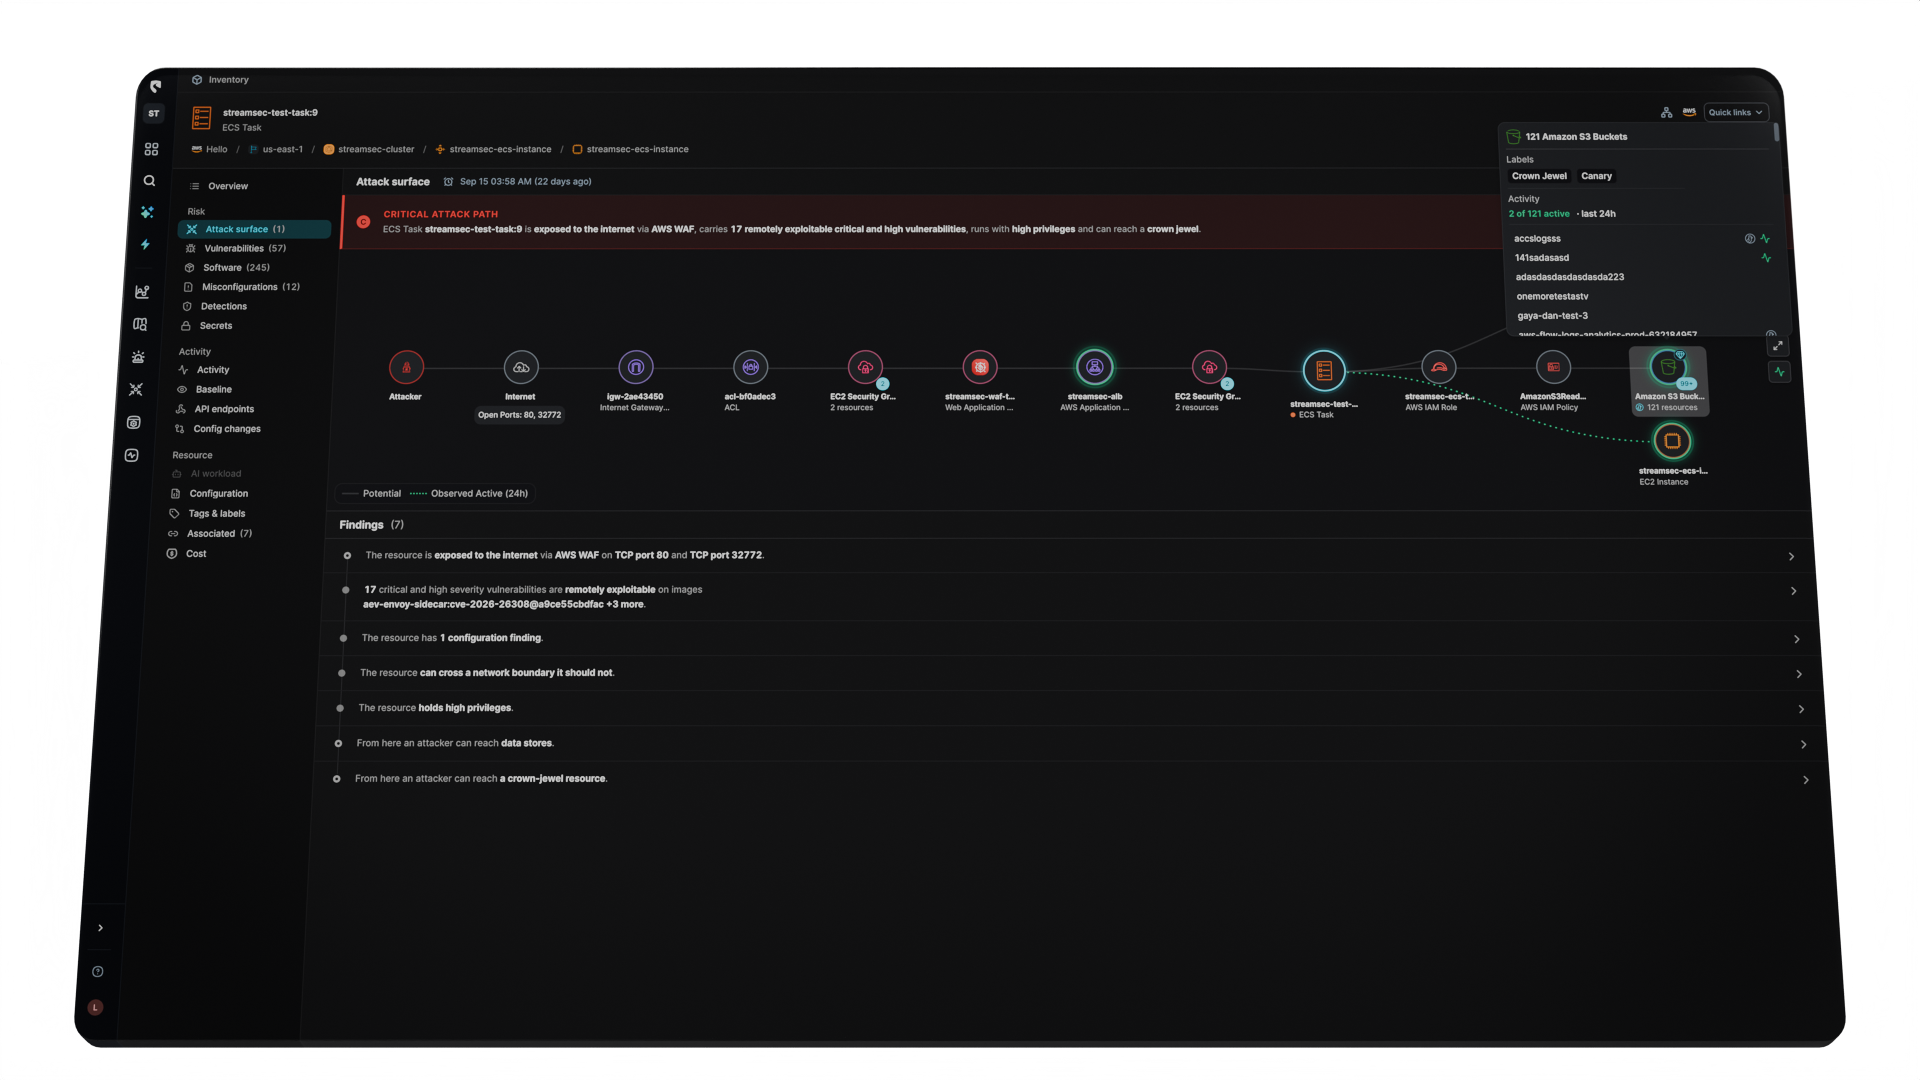Image resolution: width=1920 pixels, height=1080 pixels.
Task: Select the streamsec-waf Web Application node
Action: 980,367
